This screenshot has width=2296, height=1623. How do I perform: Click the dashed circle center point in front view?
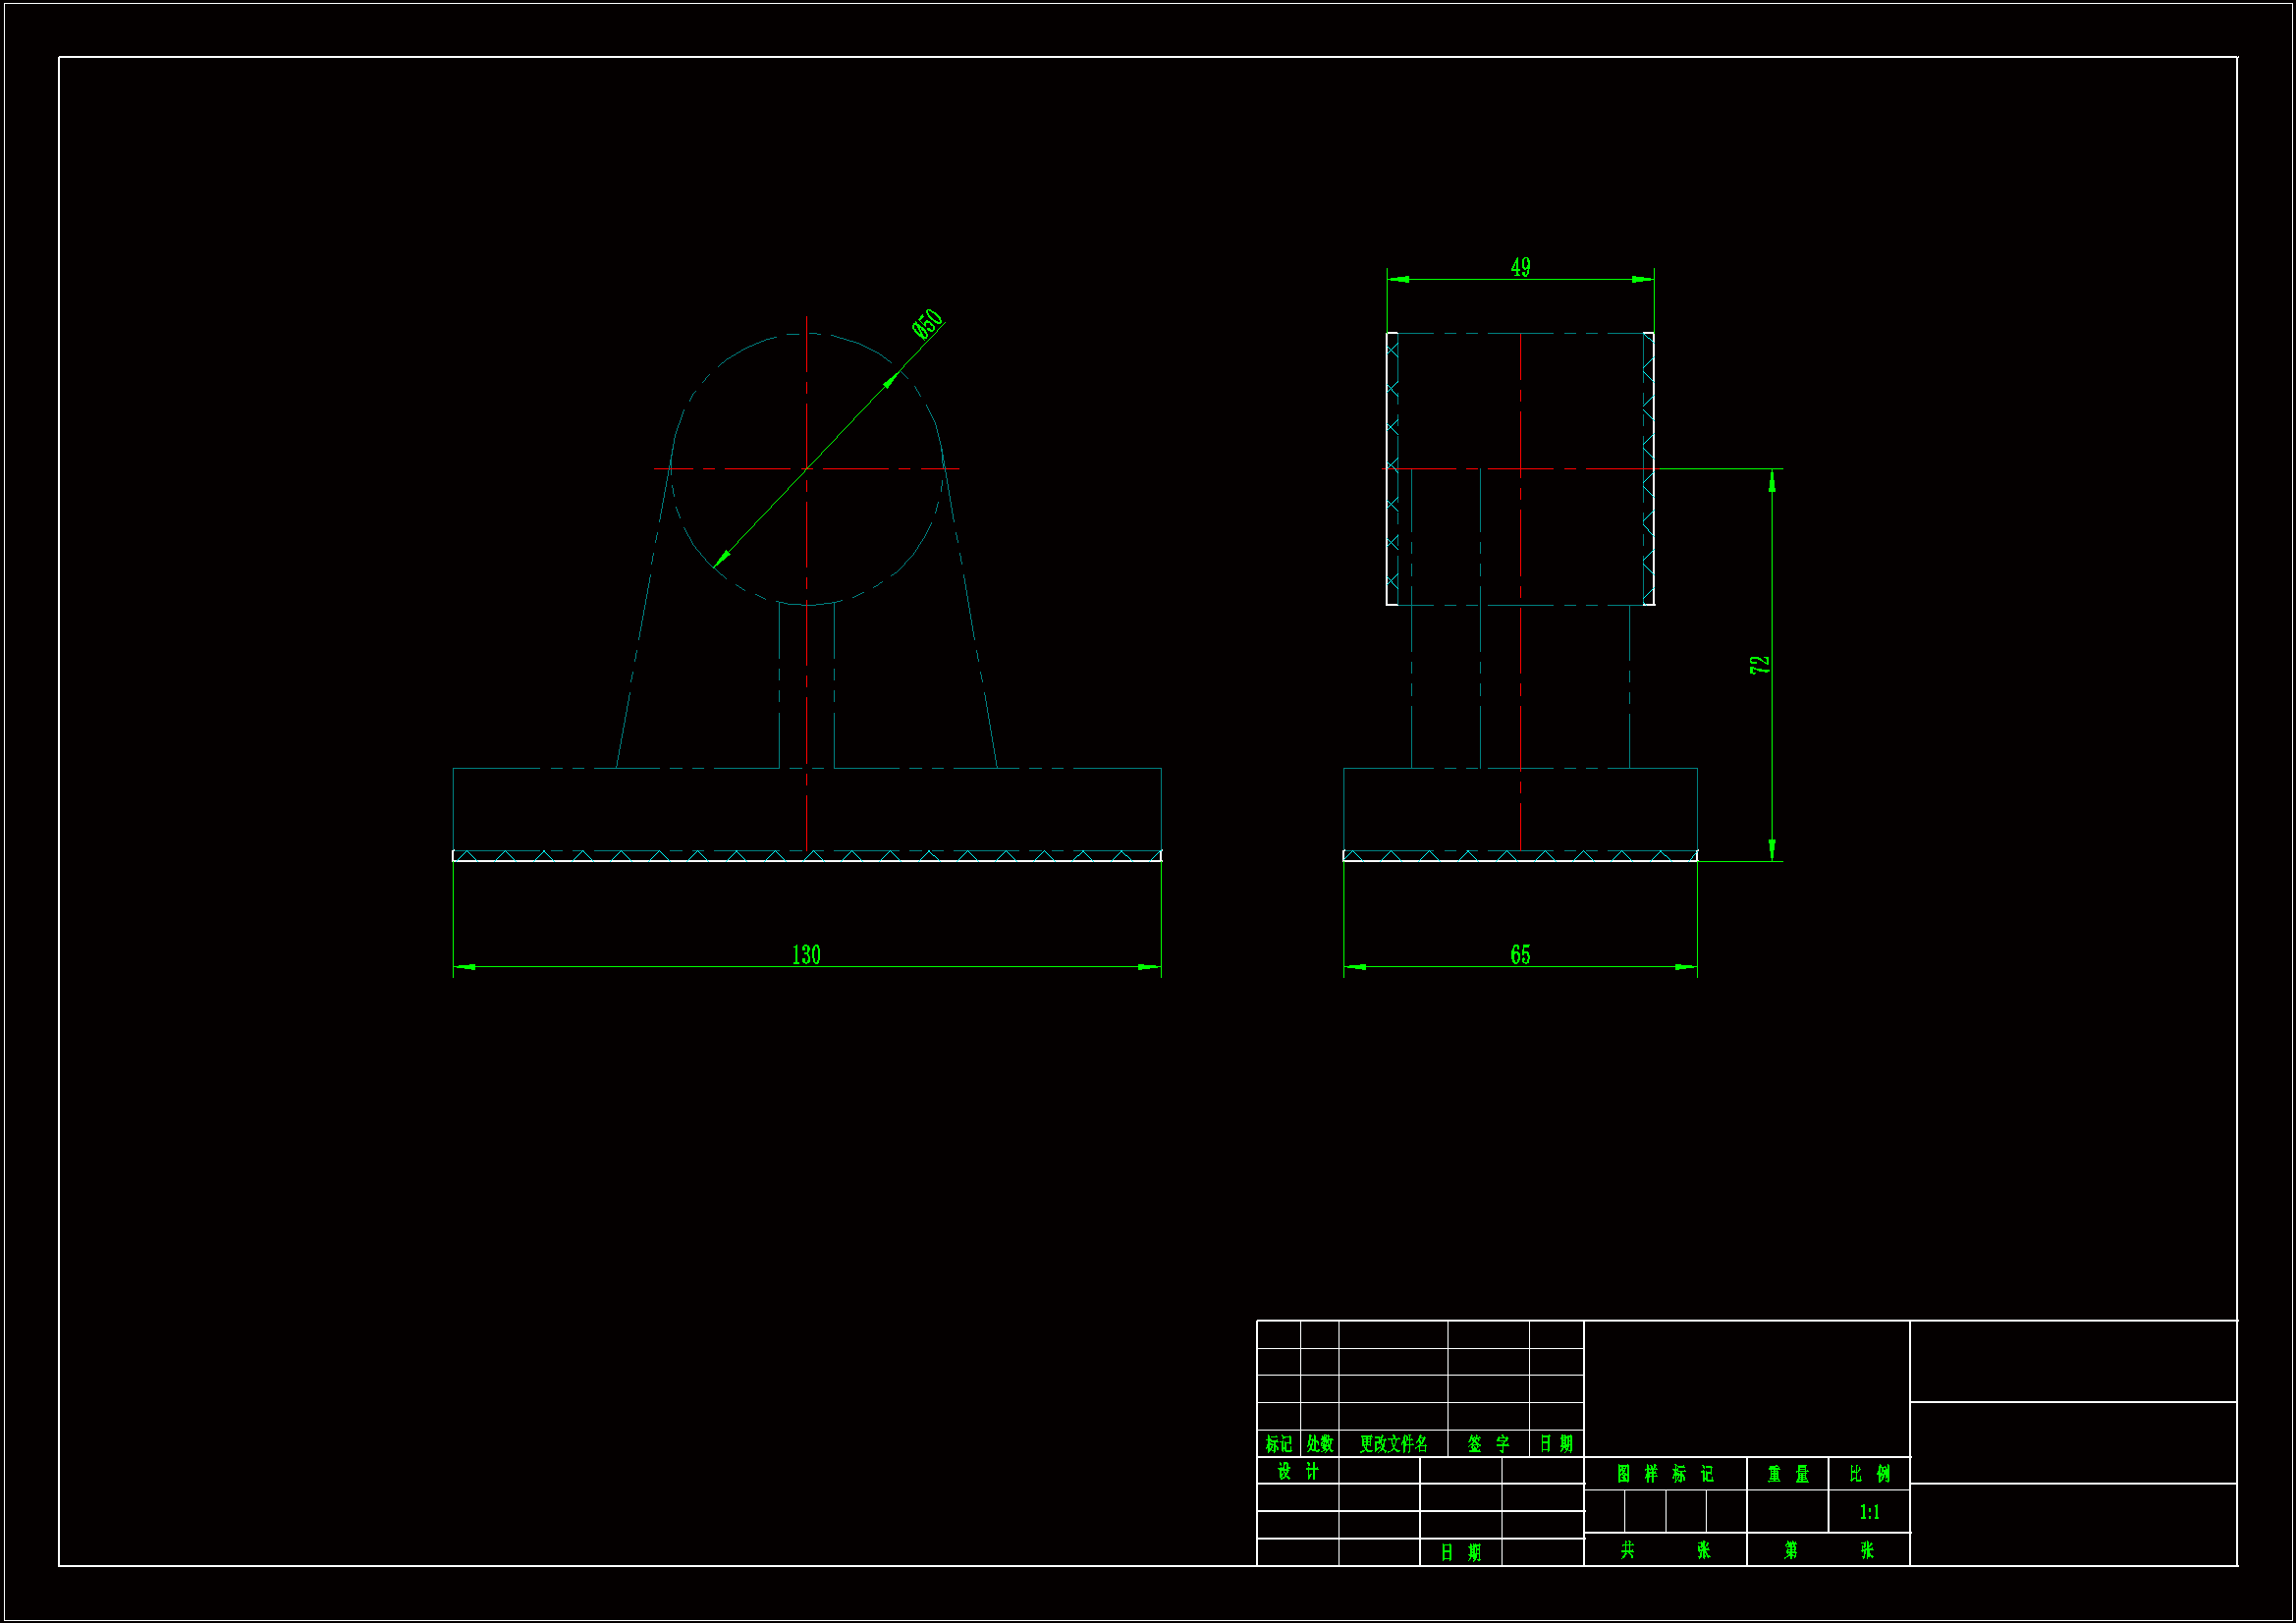(x=807, y=468)
